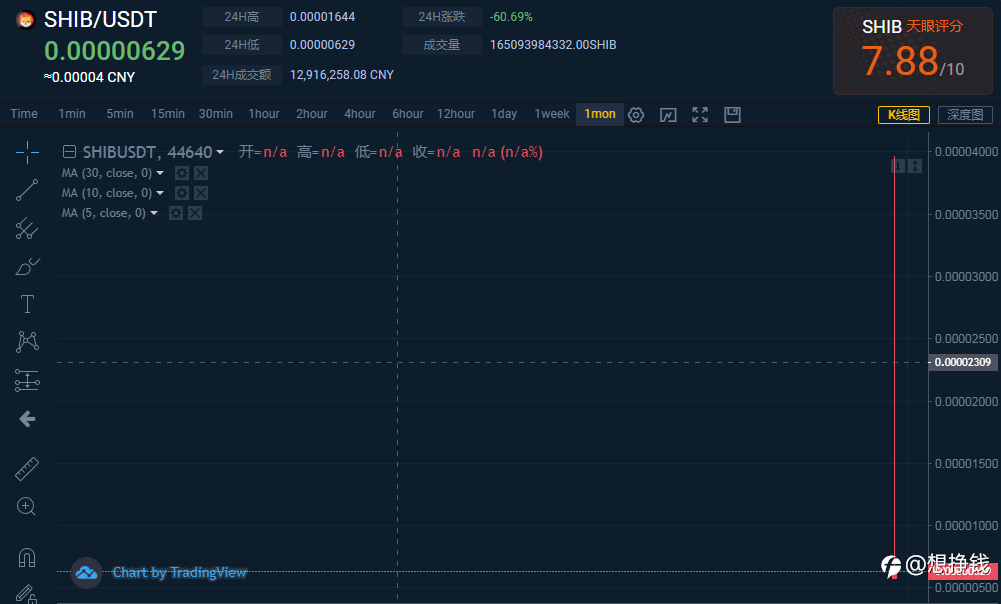The width and height of the screenshot is (1001, 604).
Task: Collapse the SHIBUSDT legend box
Action: tap(70, 152)
